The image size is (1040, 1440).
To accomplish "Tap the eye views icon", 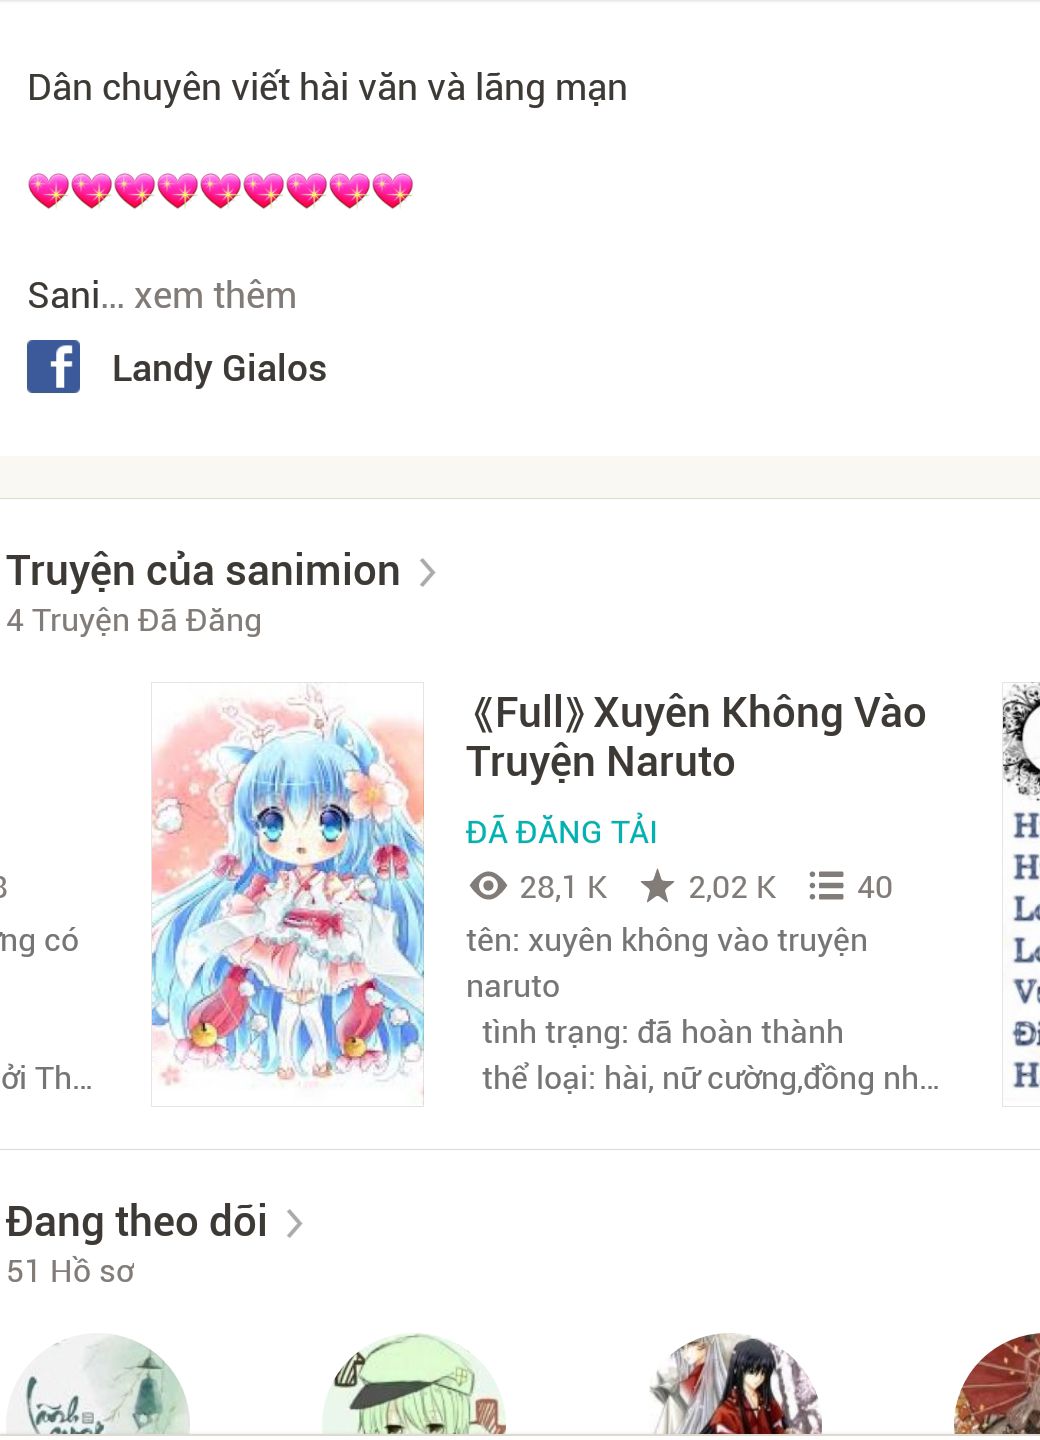I will click(x=488, y=886).
